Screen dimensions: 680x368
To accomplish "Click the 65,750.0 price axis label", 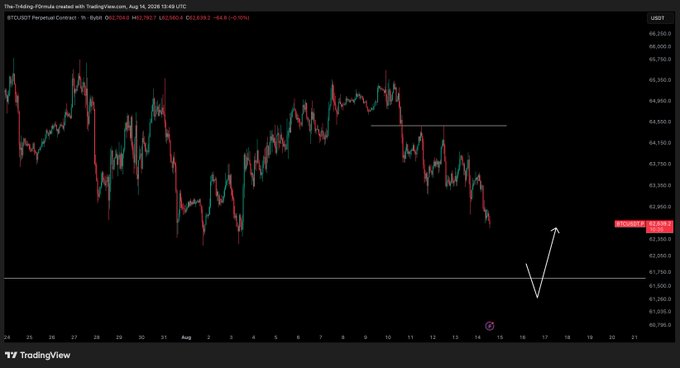I will tap(660, 59).
